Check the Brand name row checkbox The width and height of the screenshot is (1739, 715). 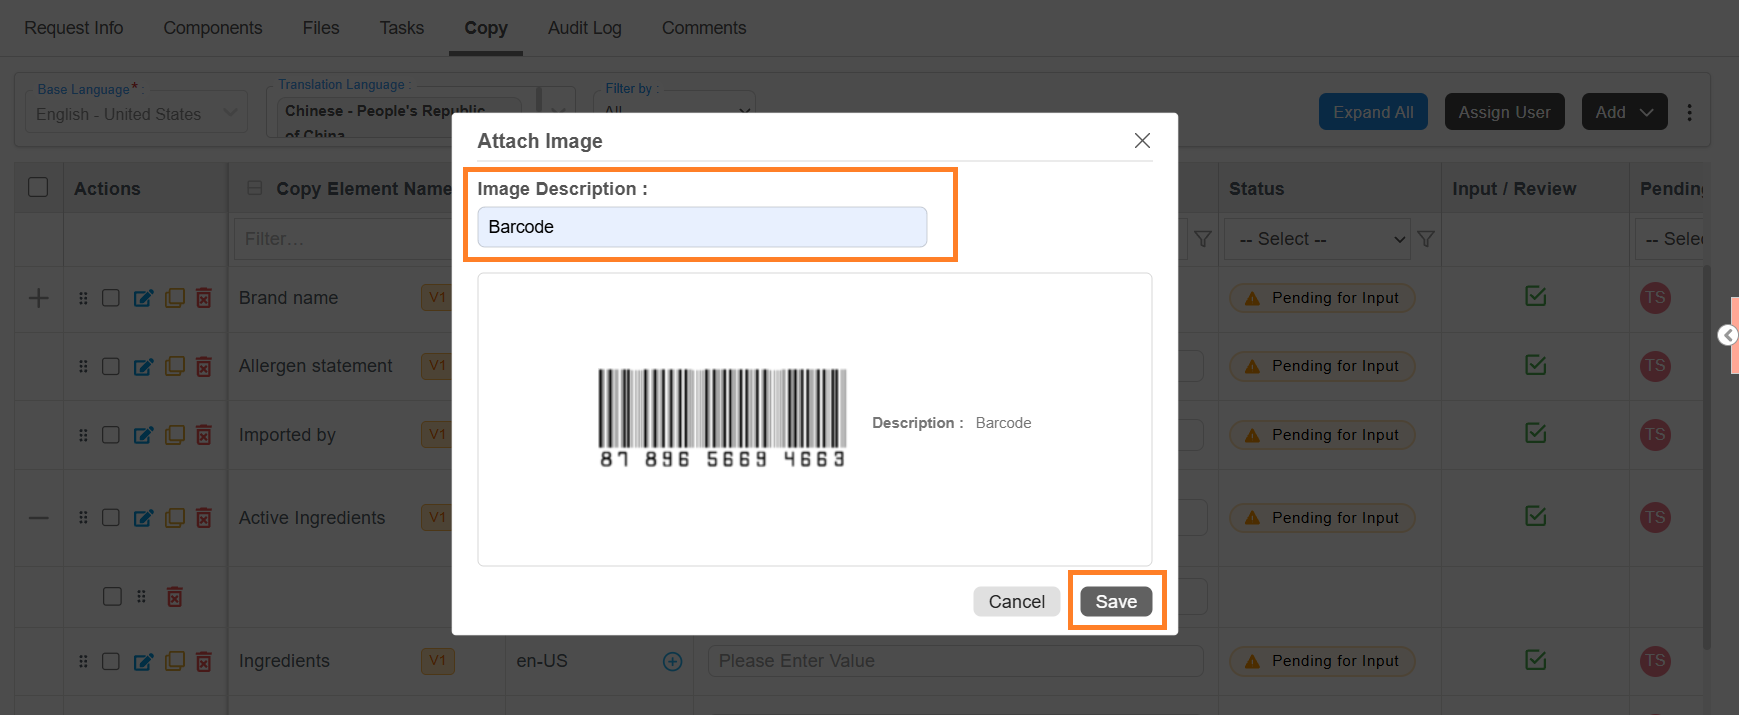(x=111, y=298)
